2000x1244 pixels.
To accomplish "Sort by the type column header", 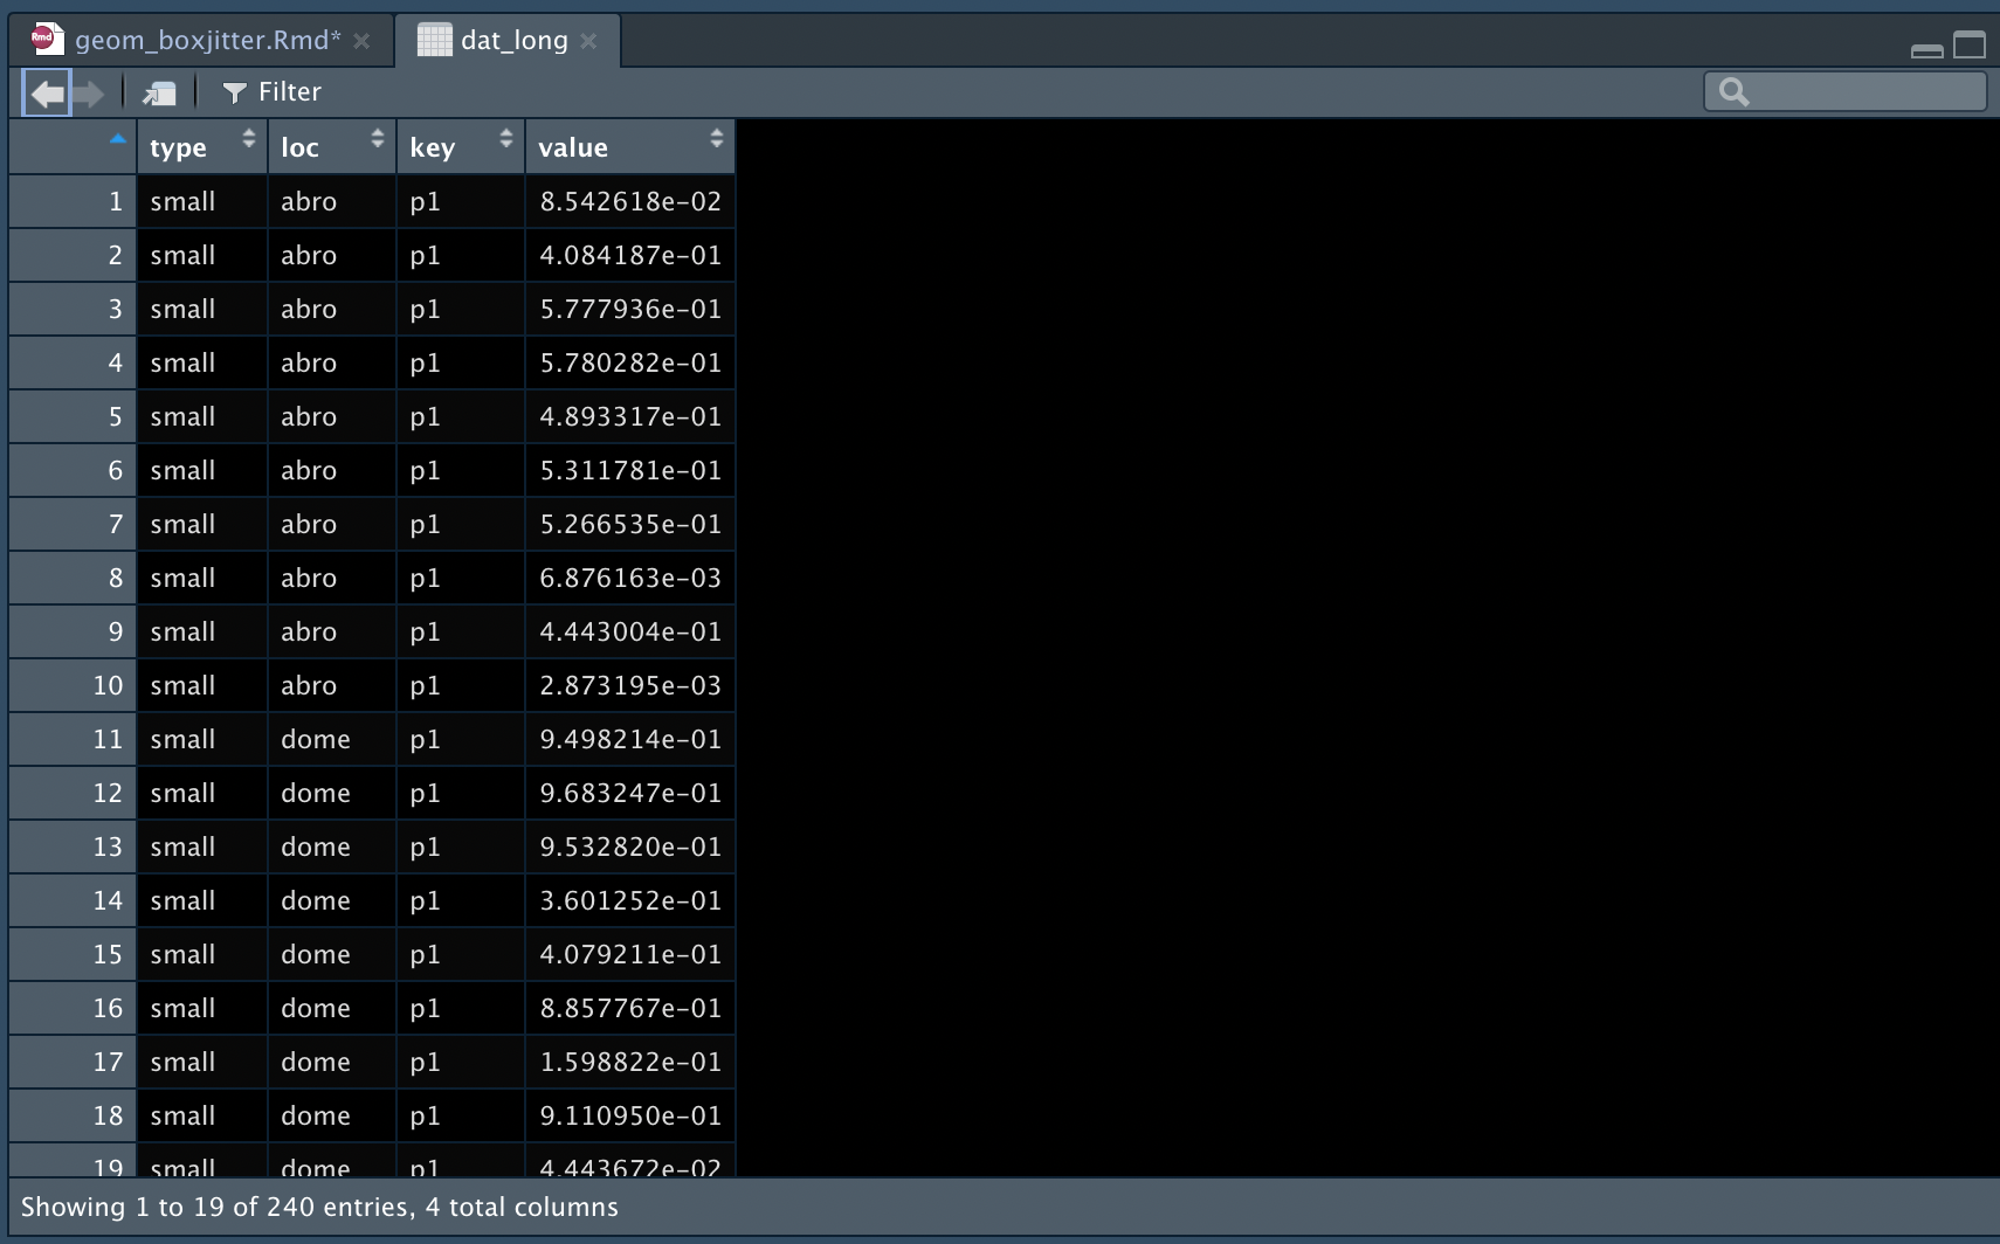I will coord(202,147).
